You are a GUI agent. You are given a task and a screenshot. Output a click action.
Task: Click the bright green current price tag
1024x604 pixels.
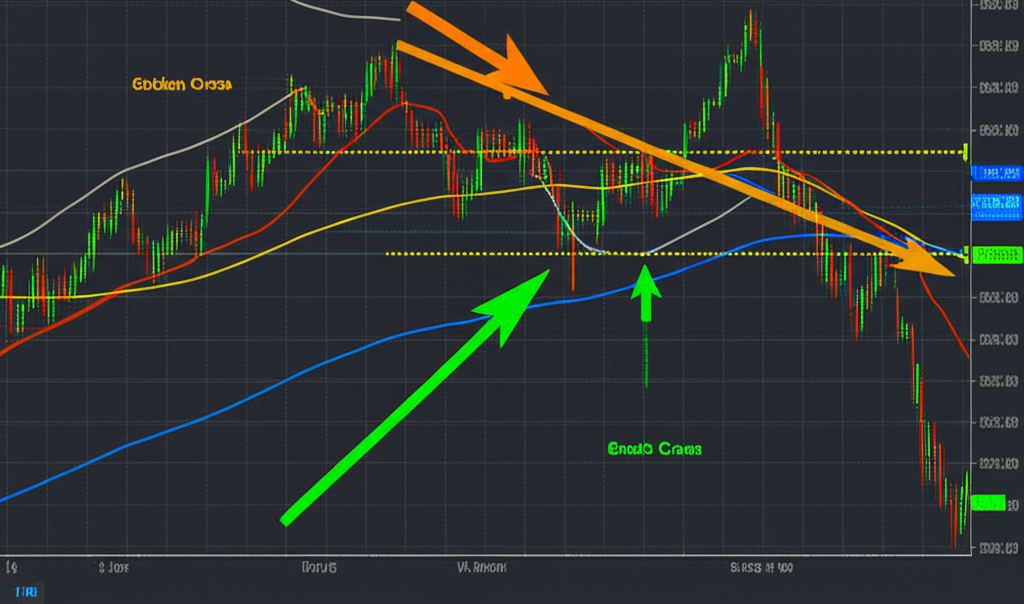coord(988,503)
